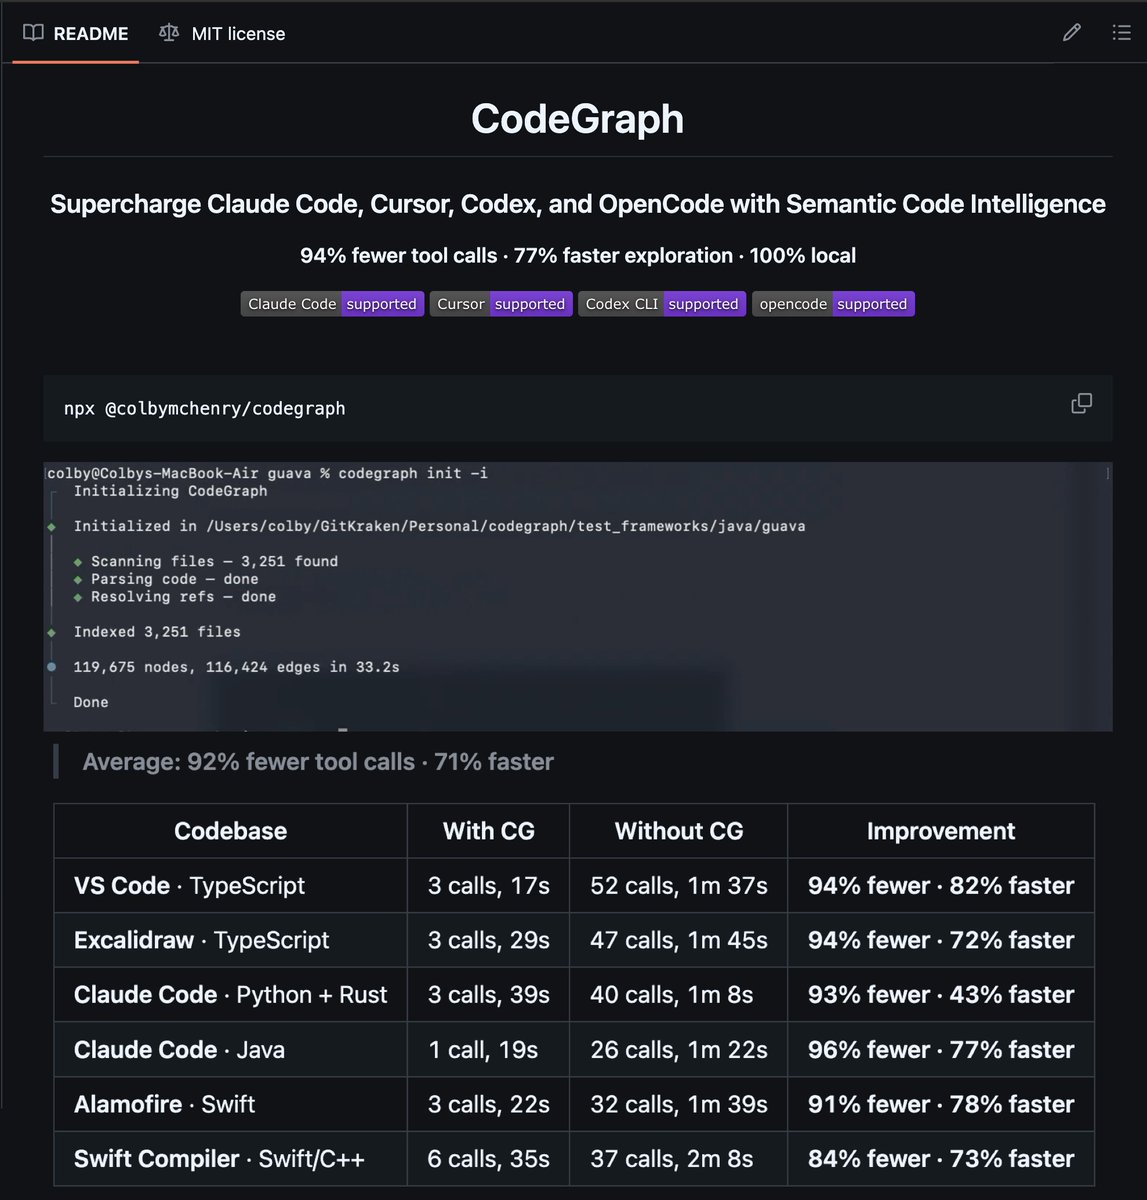Click the Codex CLI supported badge
The width and height of the screenshot is (1147, 1200).
pyautogui.click(x=662, y=304)
